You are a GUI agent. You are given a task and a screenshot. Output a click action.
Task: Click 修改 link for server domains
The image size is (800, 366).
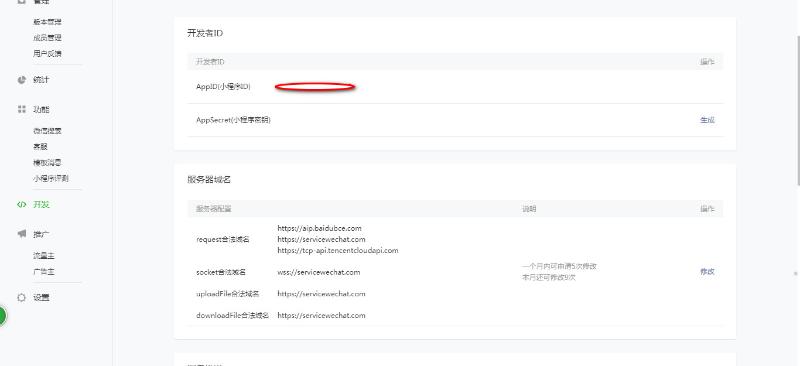pyautogui.click(x=707, y=272)
